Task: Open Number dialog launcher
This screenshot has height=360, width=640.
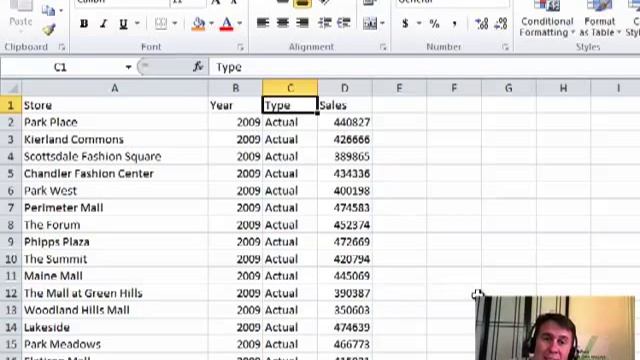Action: pos(506,47)
